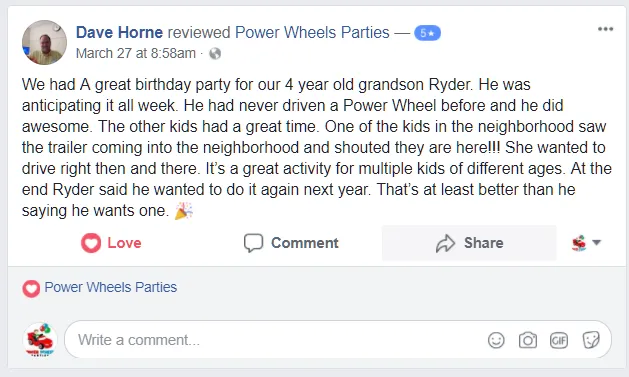This screenshot has height=377, width=629.
Task: Click the heart reaction icon below post
Action: [31, 288]
